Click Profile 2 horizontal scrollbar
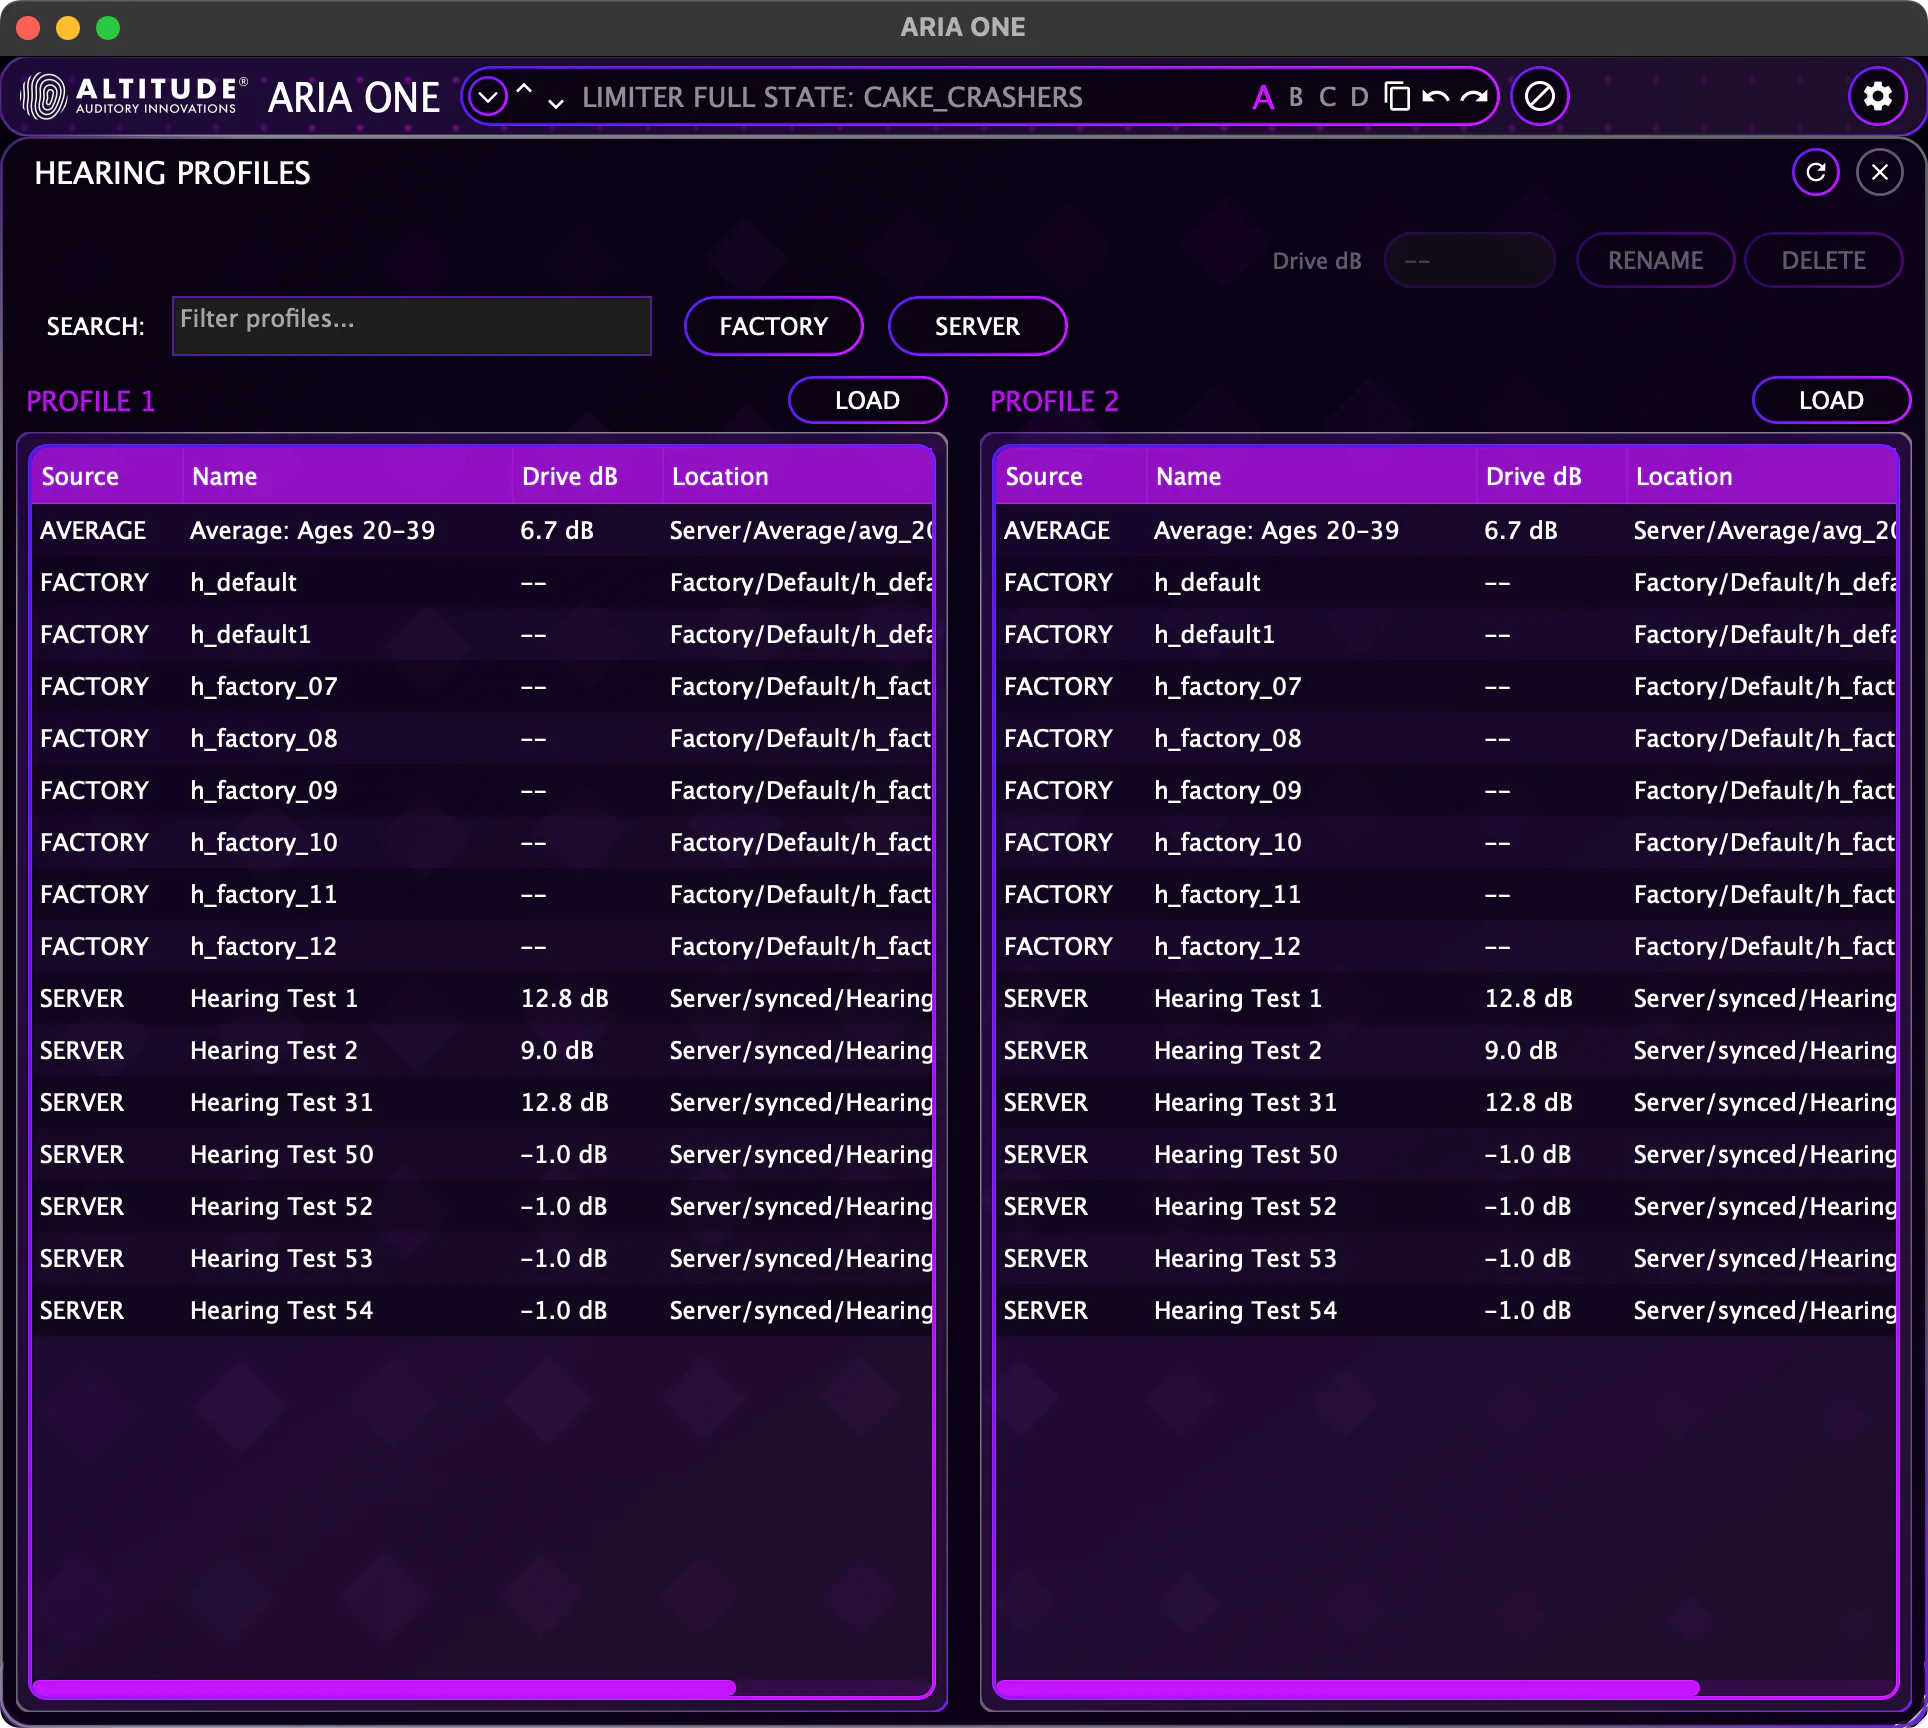Viewport: 1928px width, 1728px height. pyautogui.click(x=1348, y=1688)
